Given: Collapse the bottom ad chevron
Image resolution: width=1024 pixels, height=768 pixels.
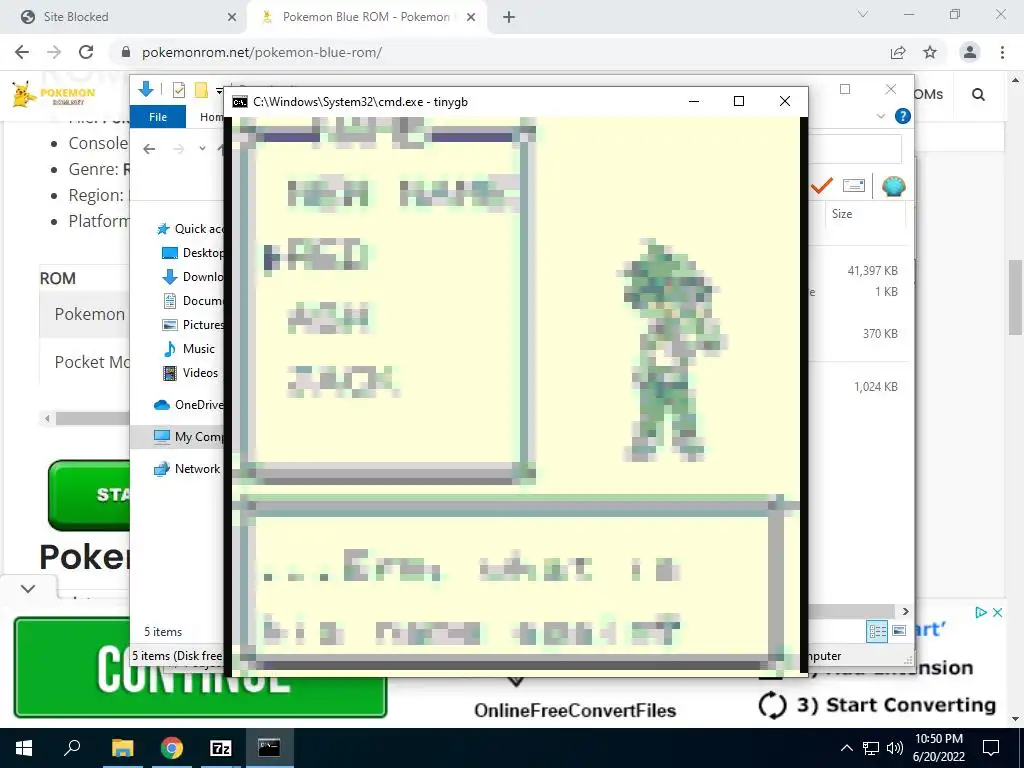Looking at the screenshot, I should coord(28,588).
